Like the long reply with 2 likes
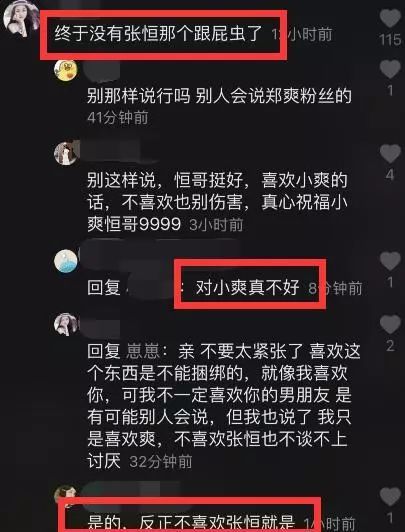Viewport: 405px width, 532px height. 390,324
